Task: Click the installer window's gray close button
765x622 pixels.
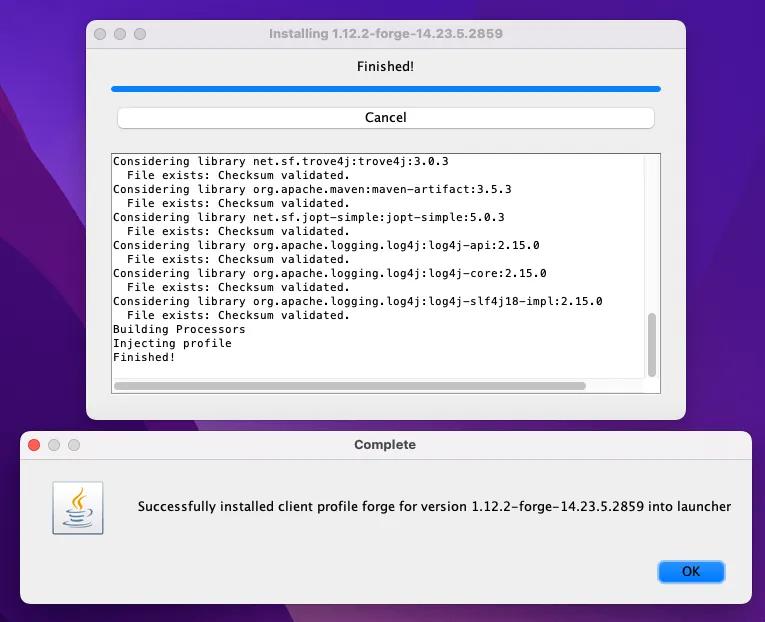Action: [100, 34]
